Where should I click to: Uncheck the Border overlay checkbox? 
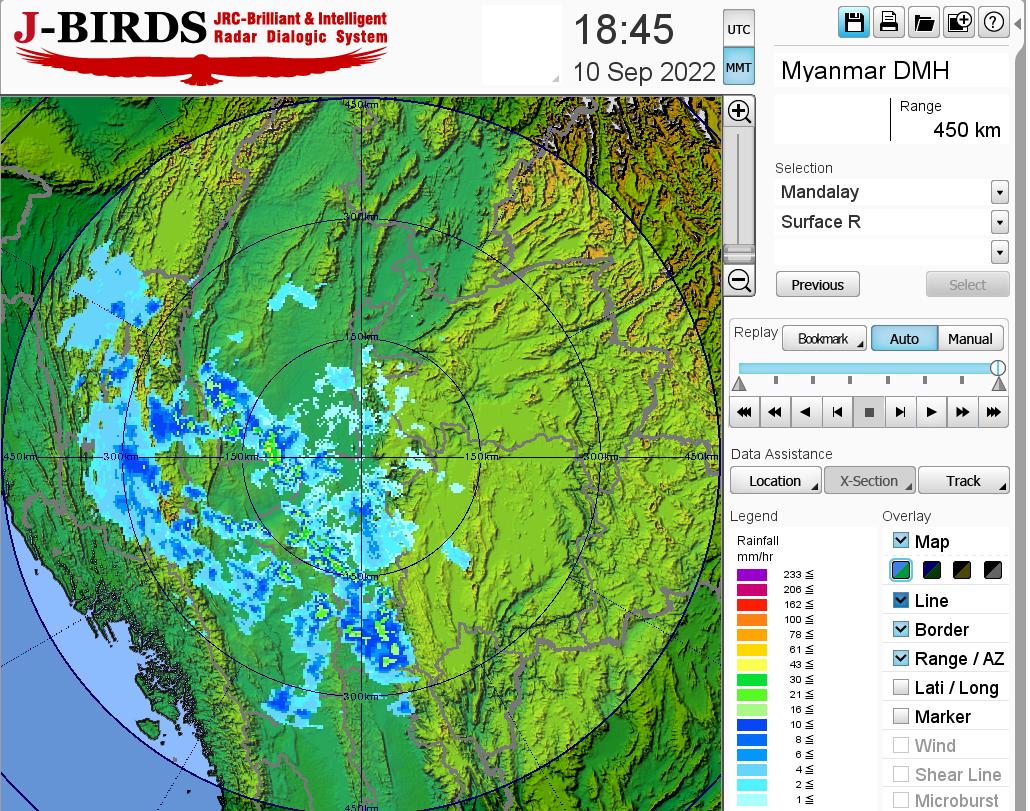901,629
